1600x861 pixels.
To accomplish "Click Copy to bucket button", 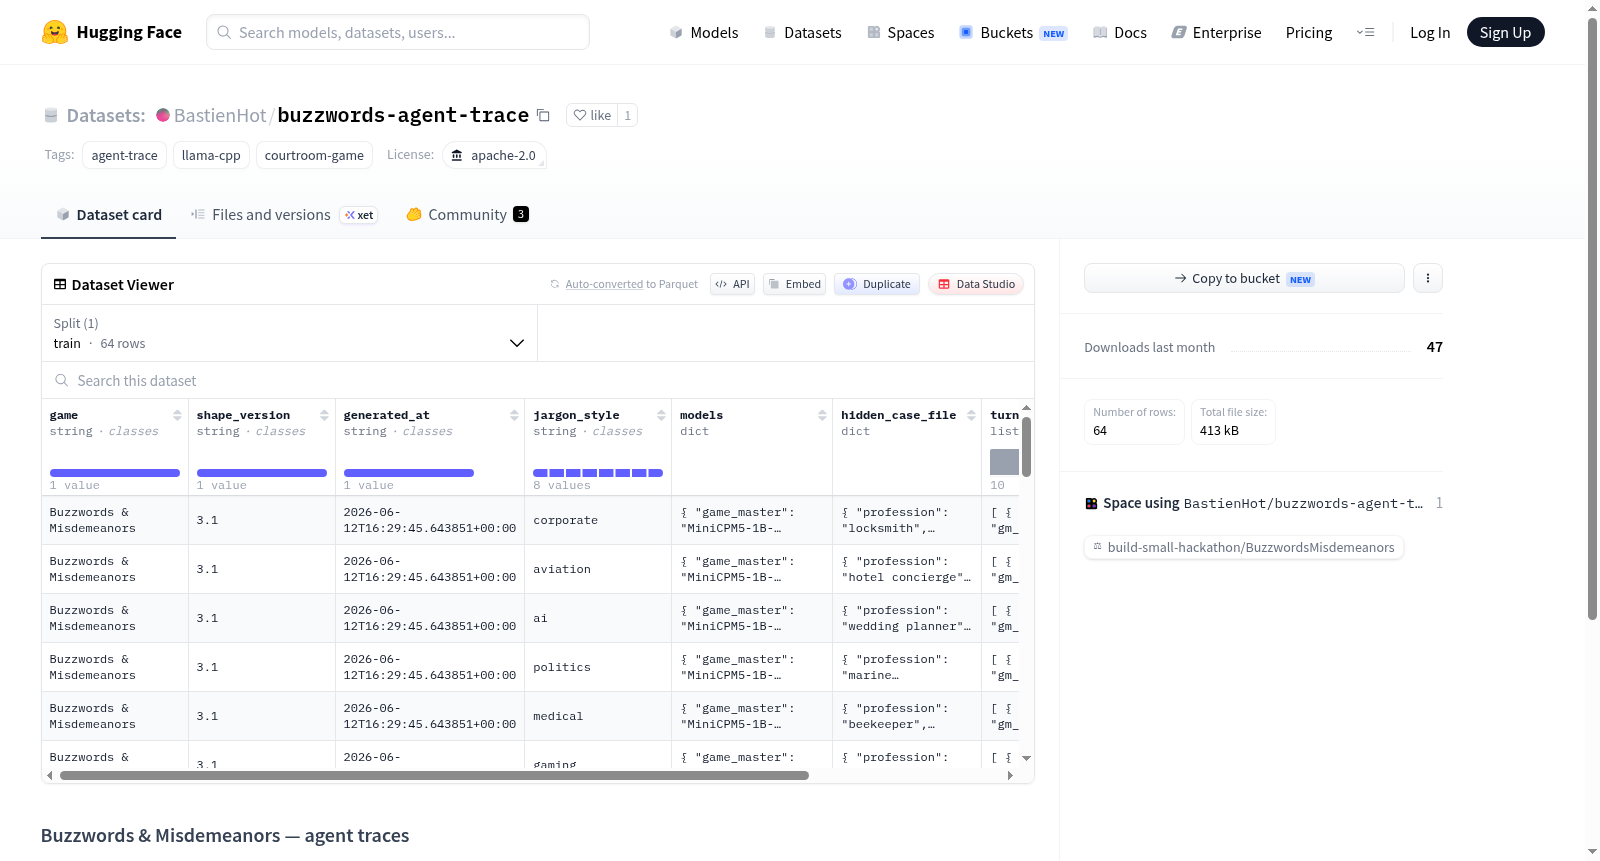I will (1244, 278).
